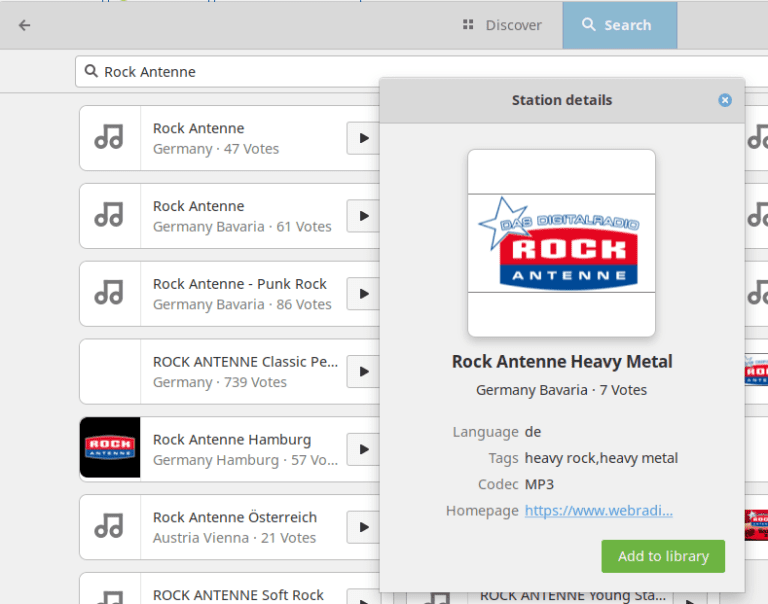768x604 pixels.
Task: Play Rock Antenne Österreich station
Action: pyautogui.click(x=363, y=527)
